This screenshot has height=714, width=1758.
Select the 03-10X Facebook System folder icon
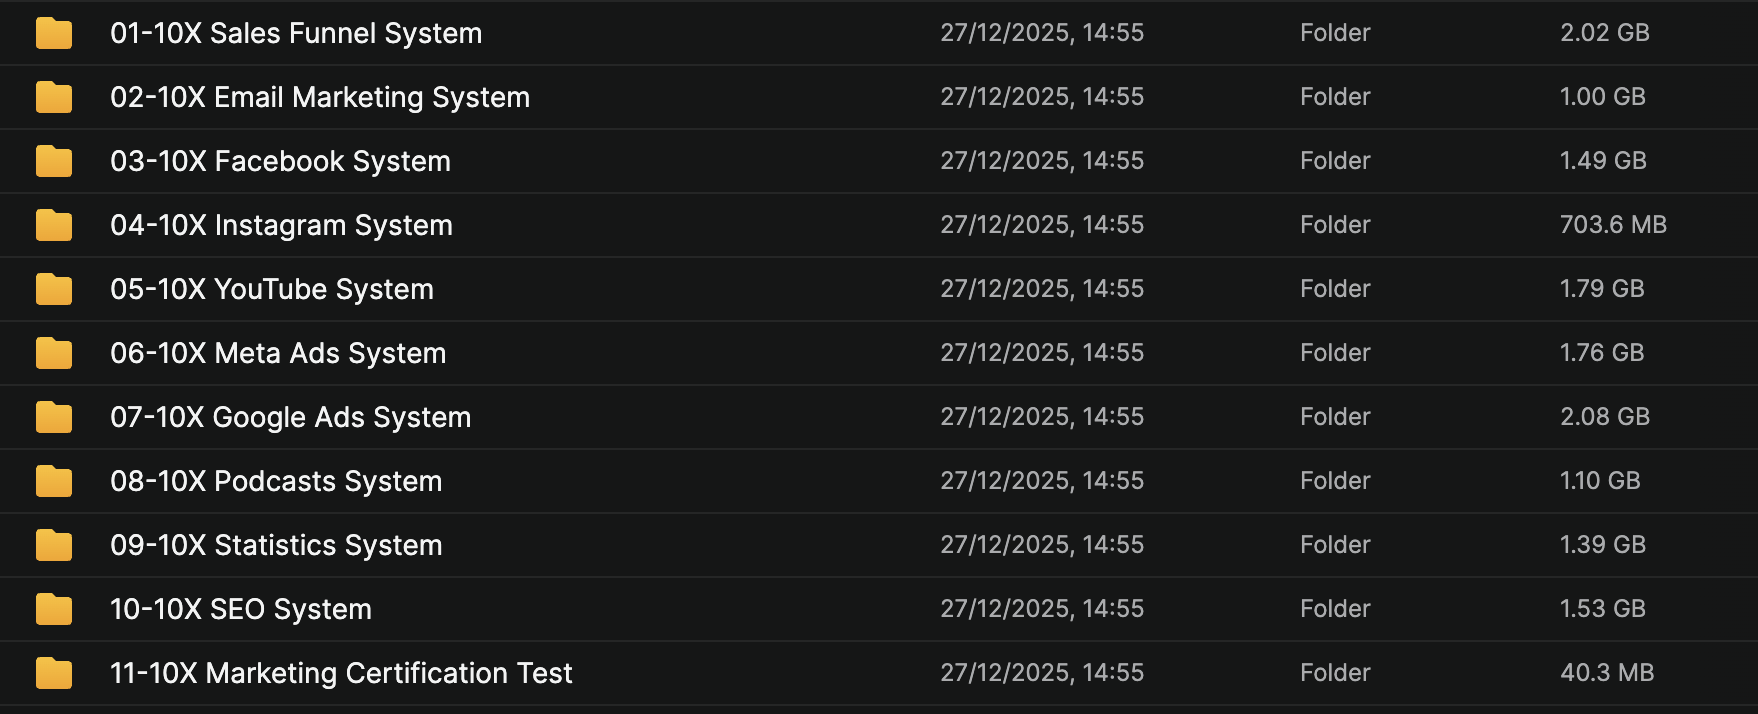54,161
